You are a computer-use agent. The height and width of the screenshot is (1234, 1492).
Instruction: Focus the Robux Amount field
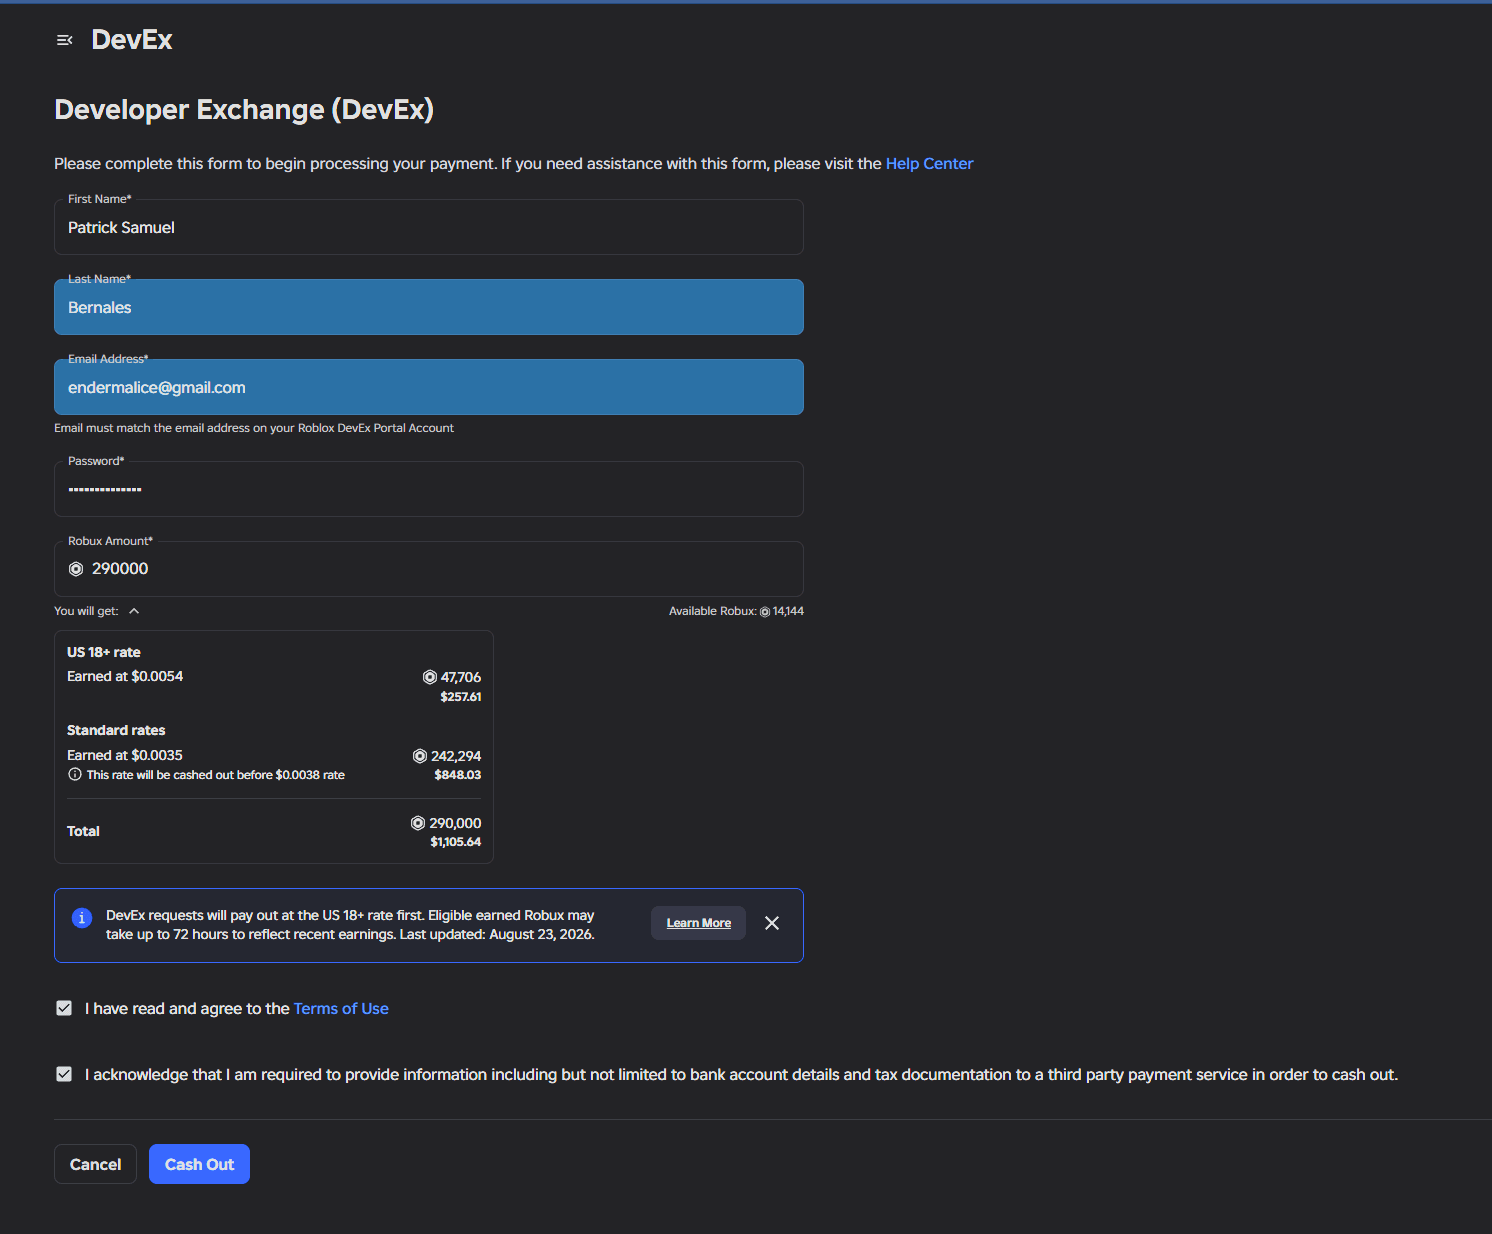tap(429, 569)
